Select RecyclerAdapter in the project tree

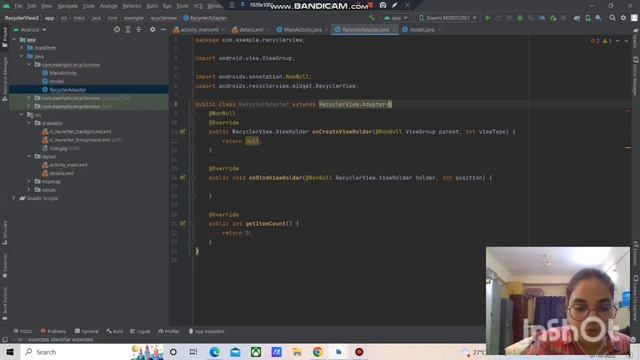pyautogui.click(x=67, y=90)
